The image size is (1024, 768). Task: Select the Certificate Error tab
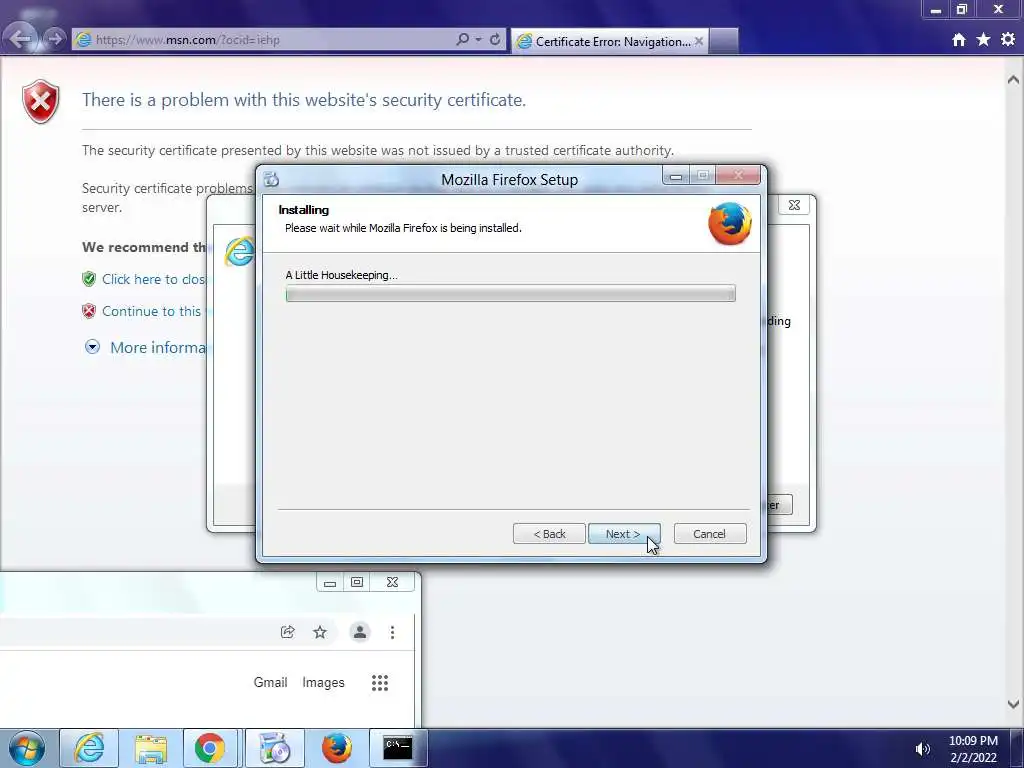click(609, 41)
